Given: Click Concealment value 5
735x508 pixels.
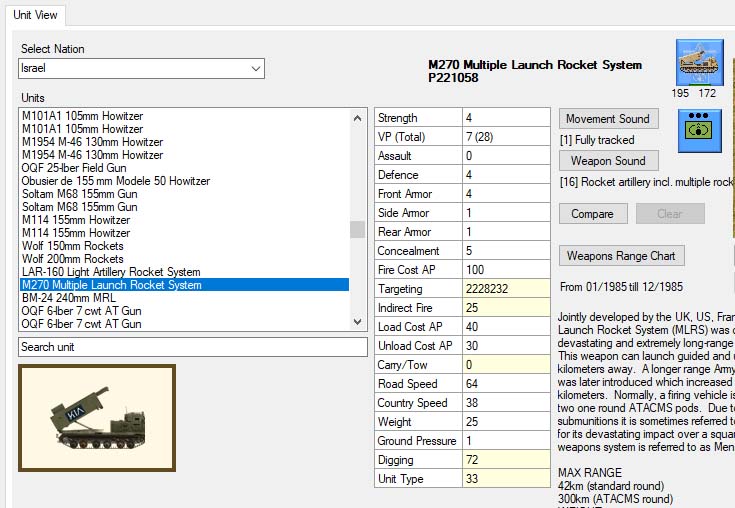Looking at the screenshot, I should click(x=506, y=251).
